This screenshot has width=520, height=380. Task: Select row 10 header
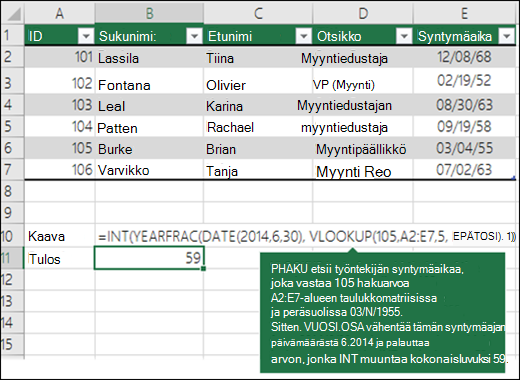pos(12,236)
